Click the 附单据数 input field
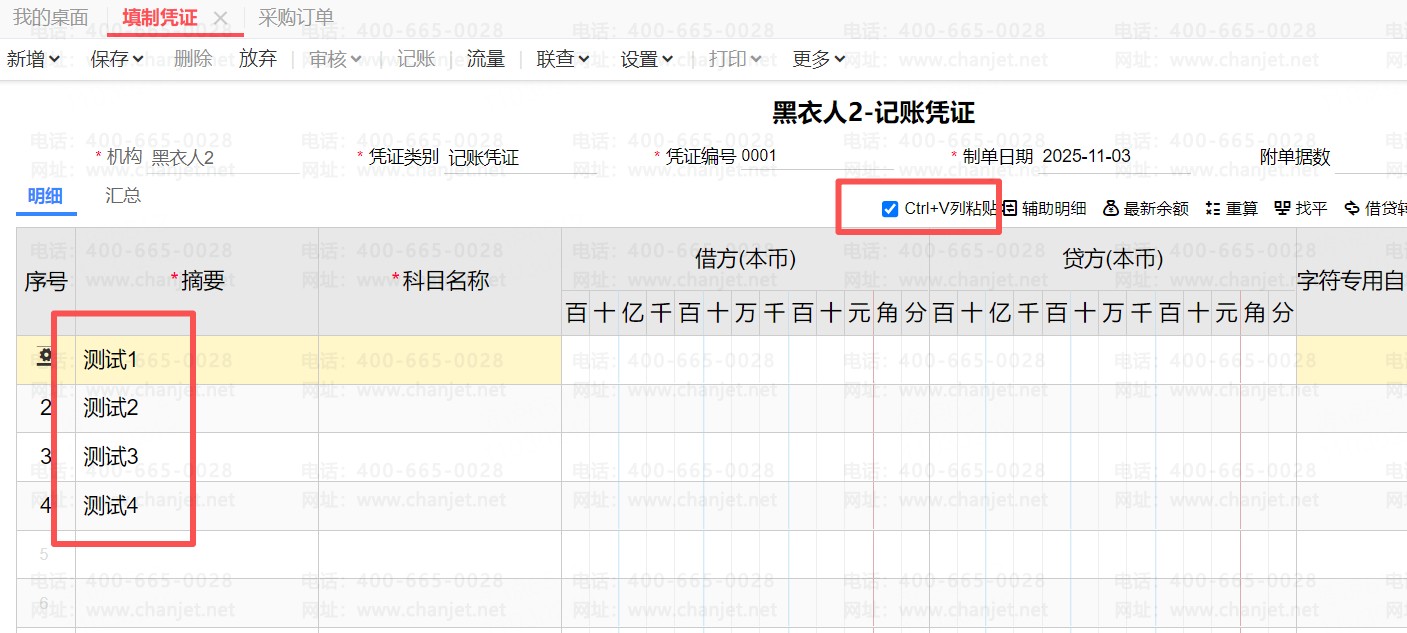Screen dimensions: 1407x633 coord(1370,158)
